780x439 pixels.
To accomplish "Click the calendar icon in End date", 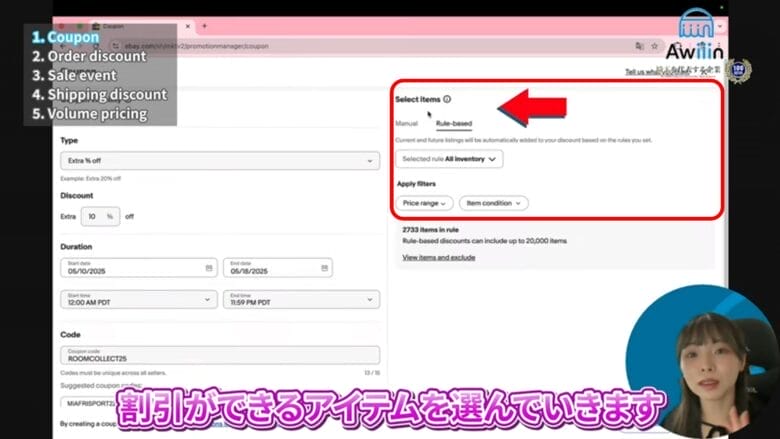I will [x=324, y=268].
